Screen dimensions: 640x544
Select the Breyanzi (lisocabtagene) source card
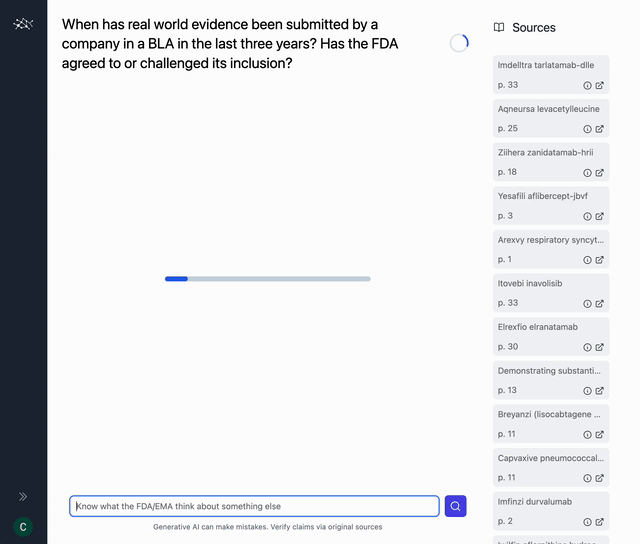551,423
